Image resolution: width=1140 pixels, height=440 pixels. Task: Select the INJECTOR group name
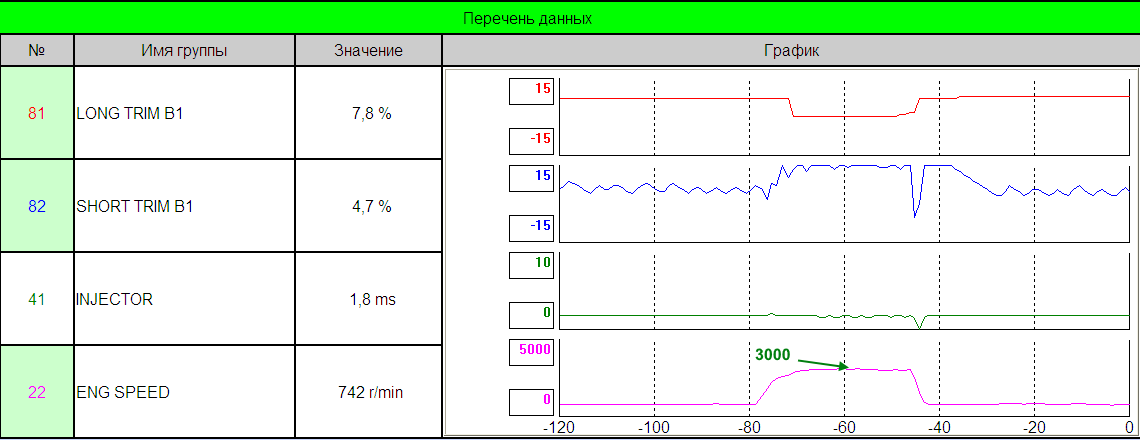[x=114, y=299]
